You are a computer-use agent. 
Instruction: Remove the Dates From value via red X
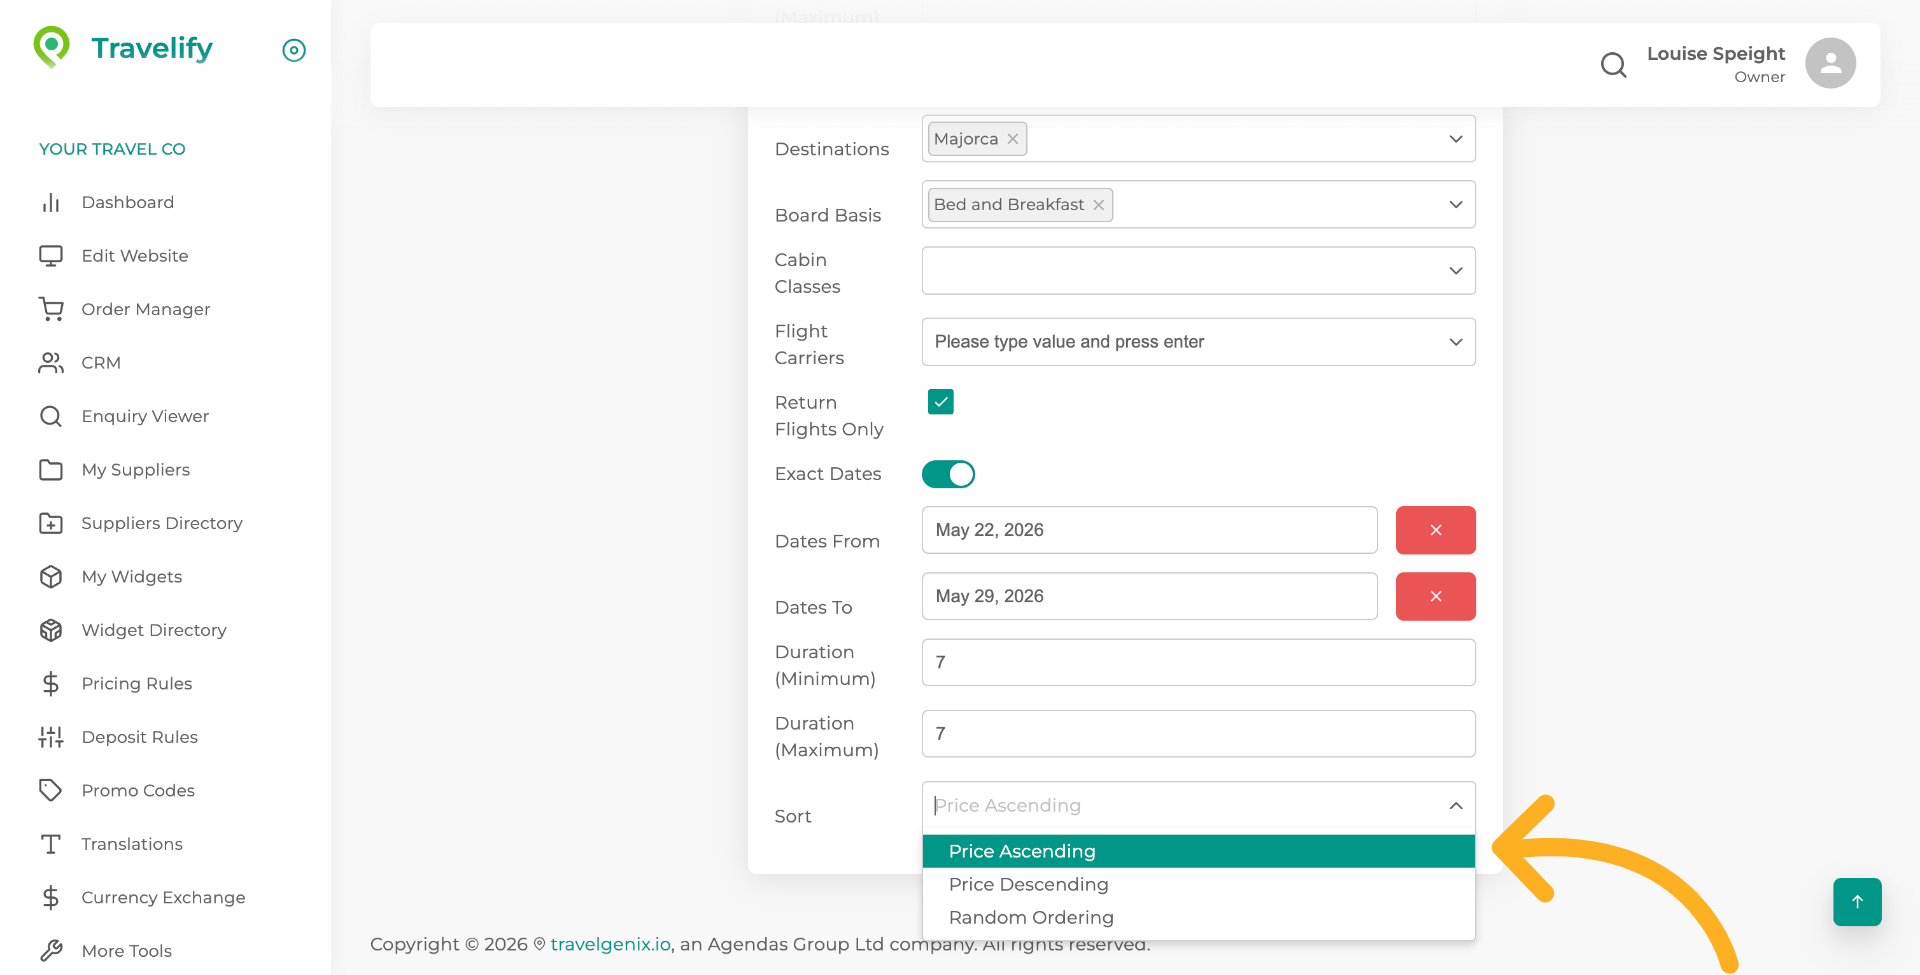click(x=1435, y=530)
